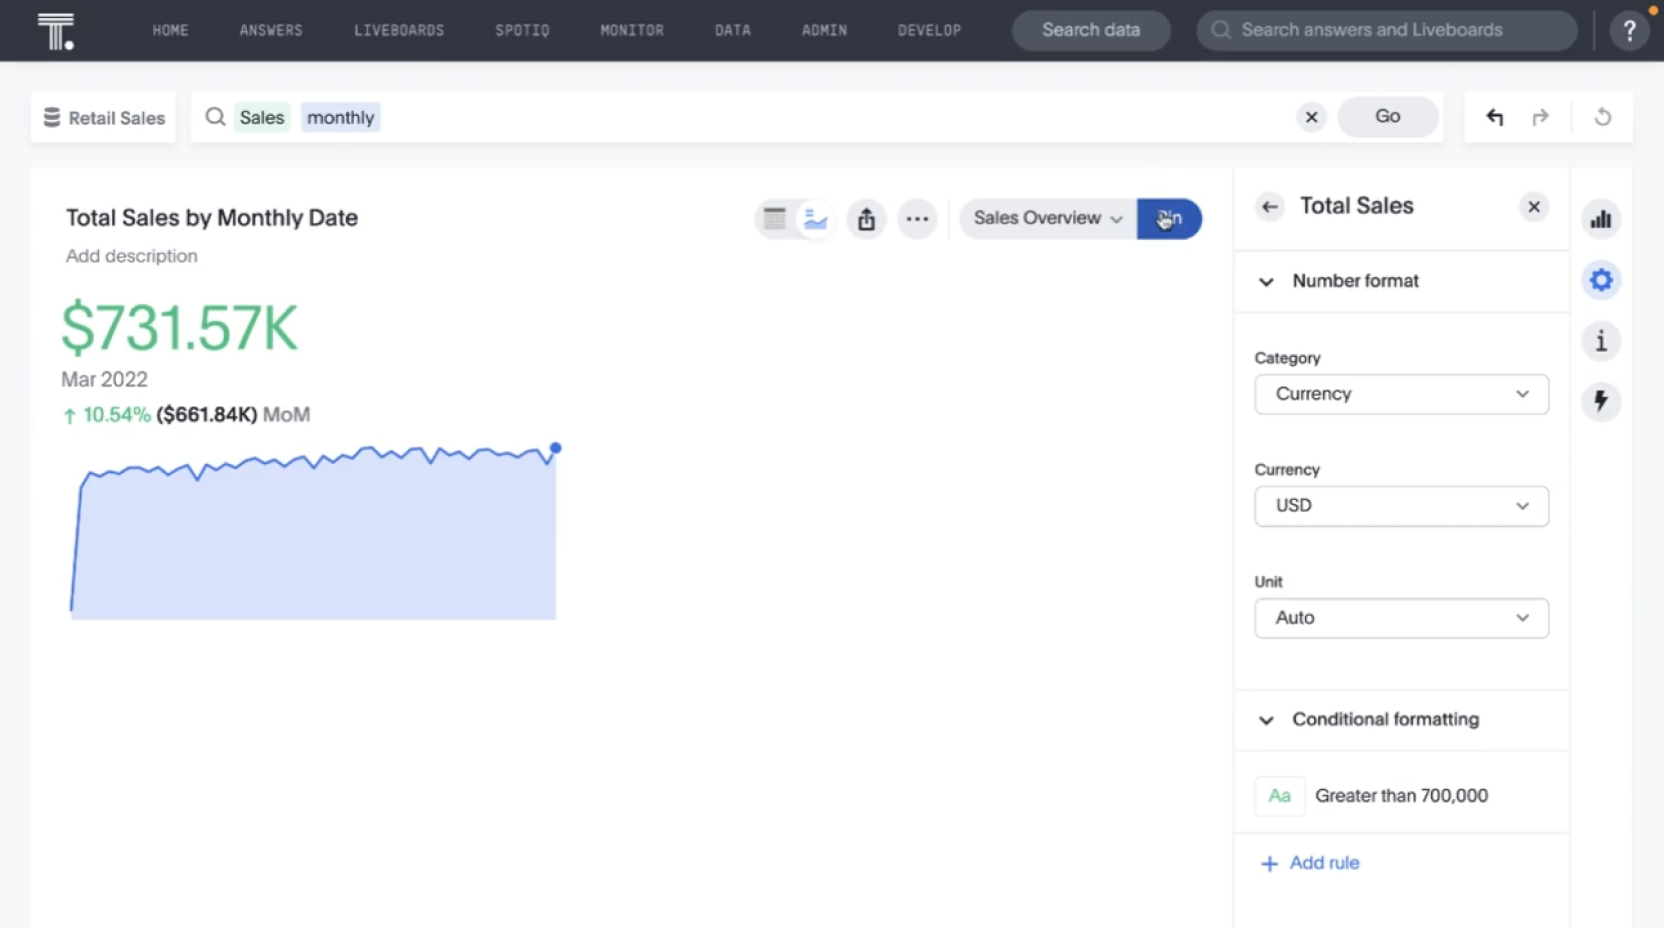Click the Go search button

click(x=1388, y=116)
